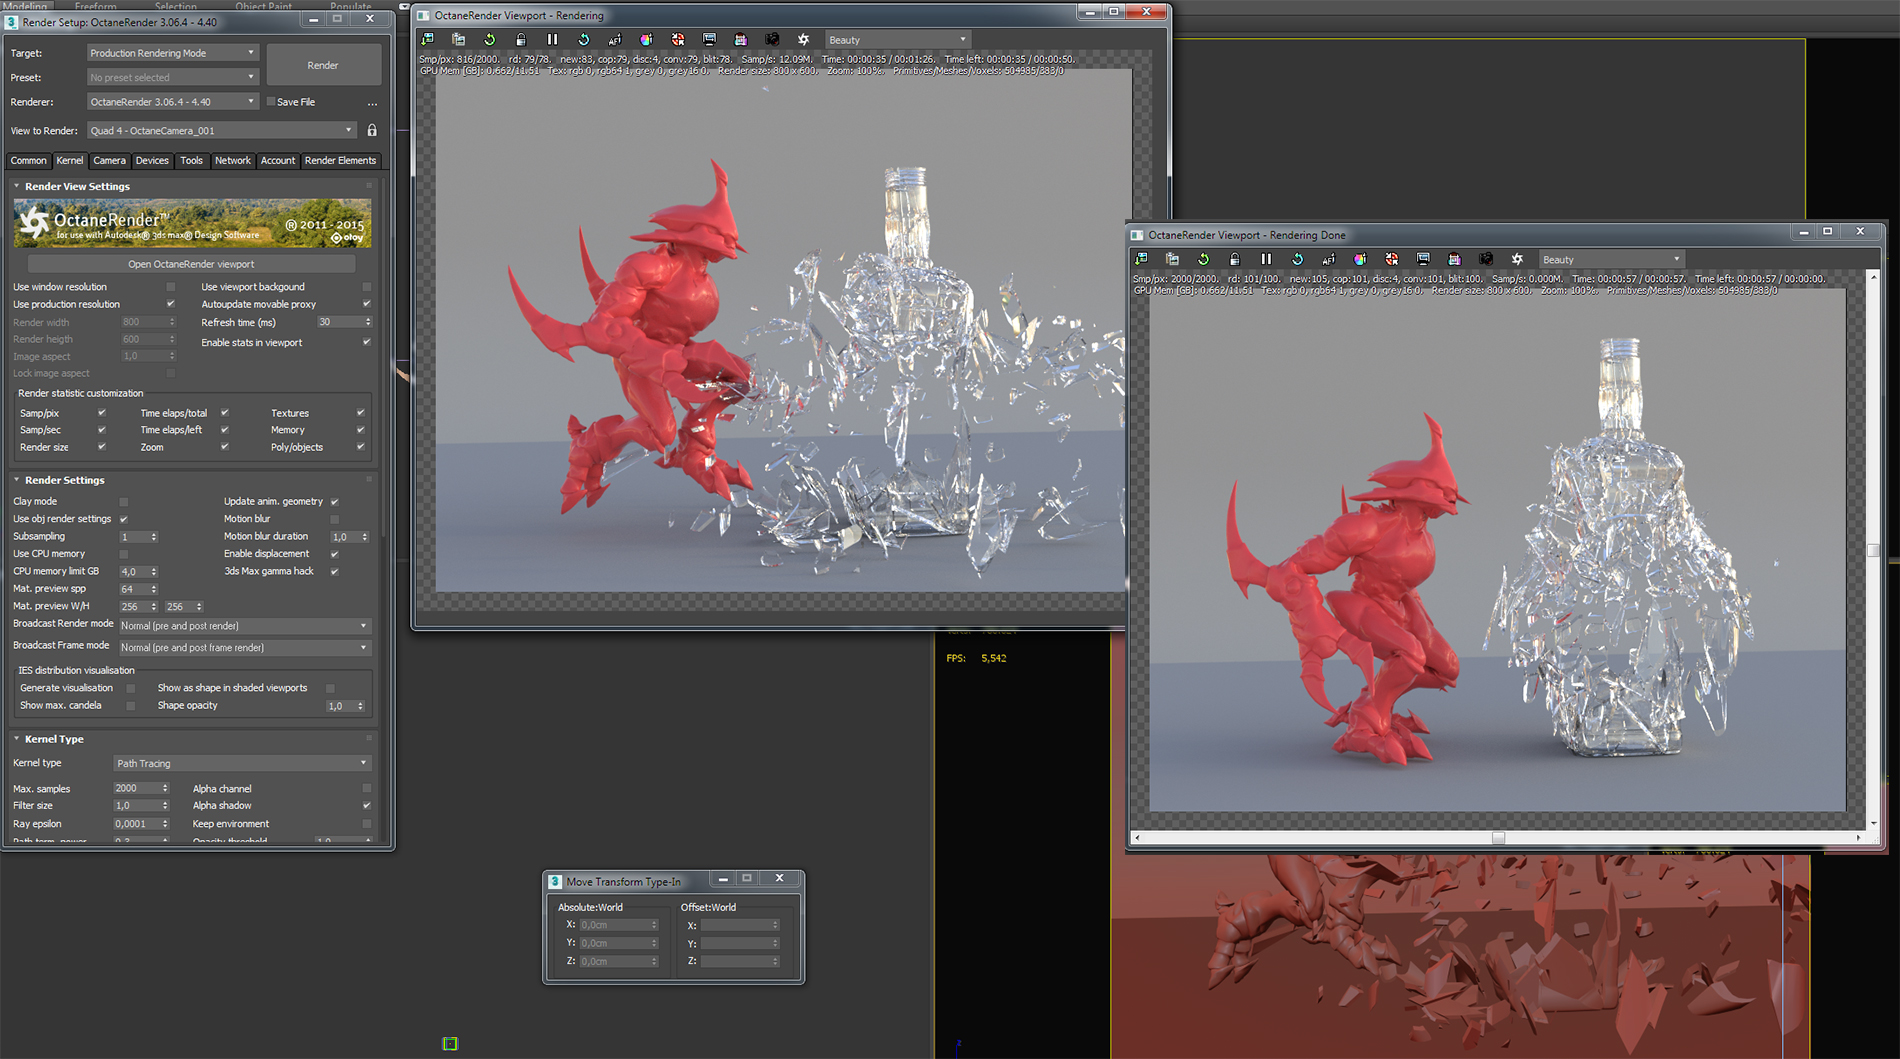Click the autofocus (AF) picker in the Rendering viewport
The width and height of the screenshot is (1900, 1059).
coord(615,40)
